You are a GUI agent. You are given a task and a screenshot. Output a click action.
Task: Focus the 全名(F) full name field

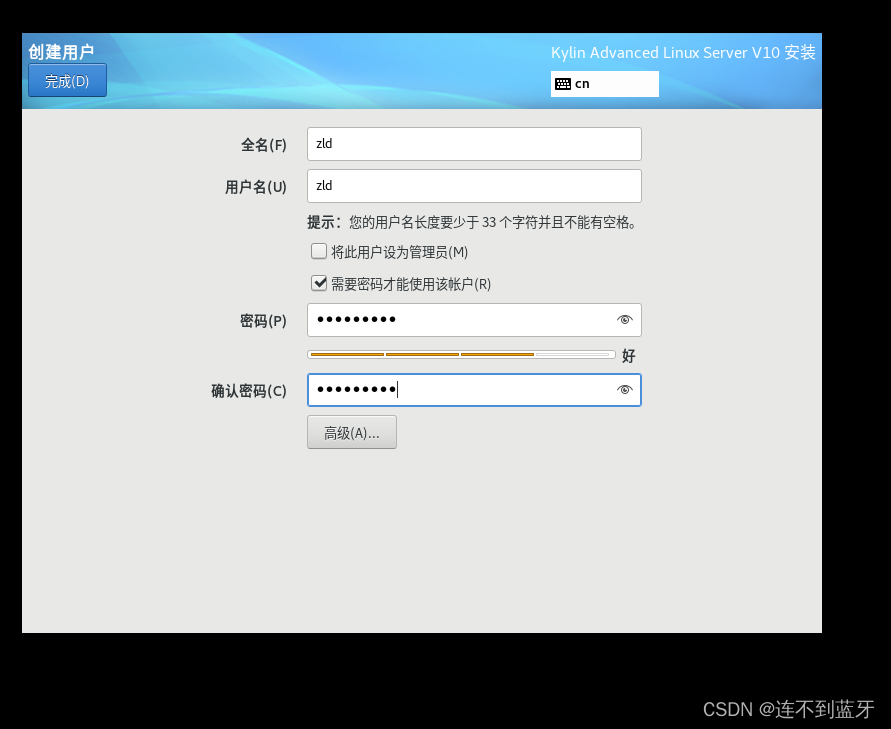point(474,144)
